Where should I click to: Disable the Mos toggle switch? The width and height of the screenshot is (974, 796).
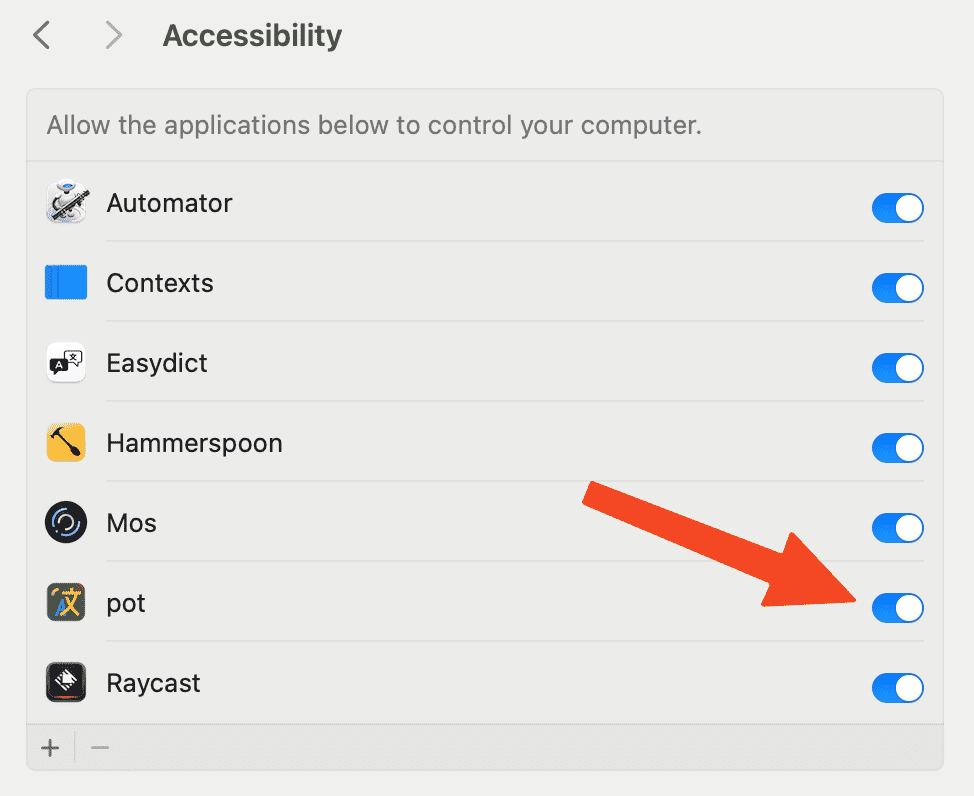pos(898,528)
